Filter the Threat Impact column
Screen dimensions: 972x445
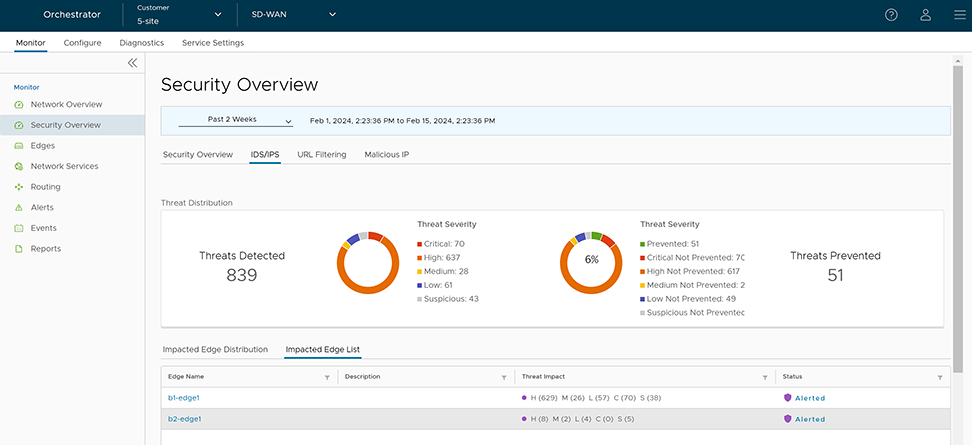[x=764, y=377]
